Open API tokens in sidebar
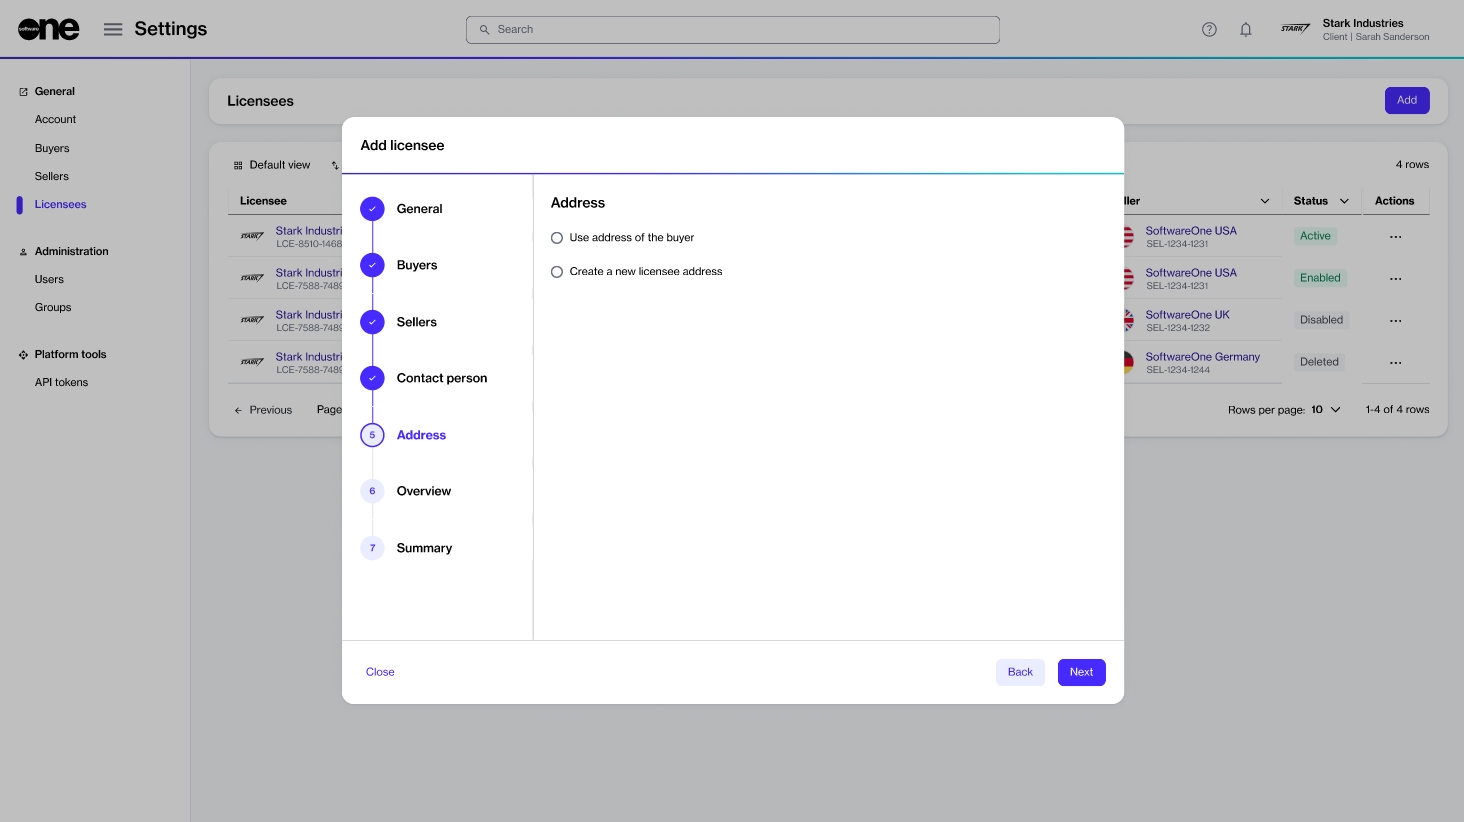Image resolution: width=1464 pixels, height=822 pixels. click(x=61, y=382)
